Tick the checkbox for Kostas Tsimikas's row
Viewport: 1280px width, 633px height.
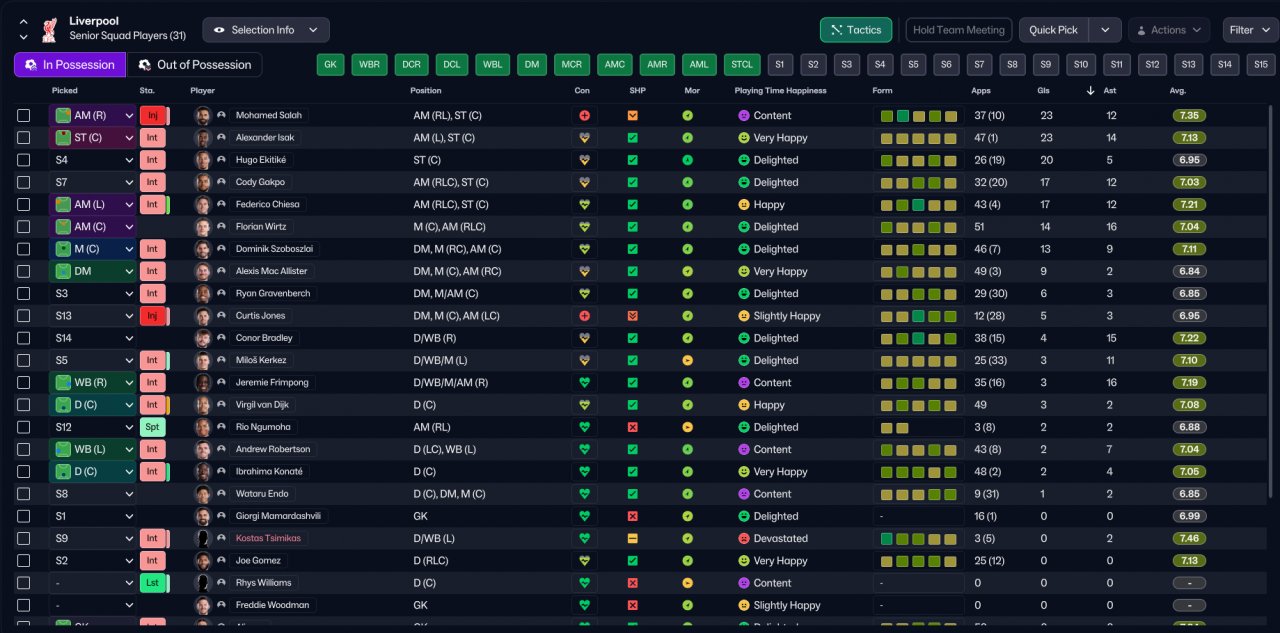tap(24, 538)
